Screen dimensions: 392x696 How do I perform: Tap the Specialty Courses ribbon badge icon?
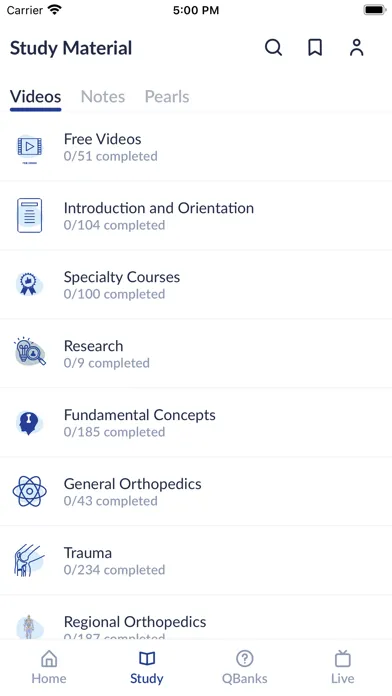pos(29,284)
